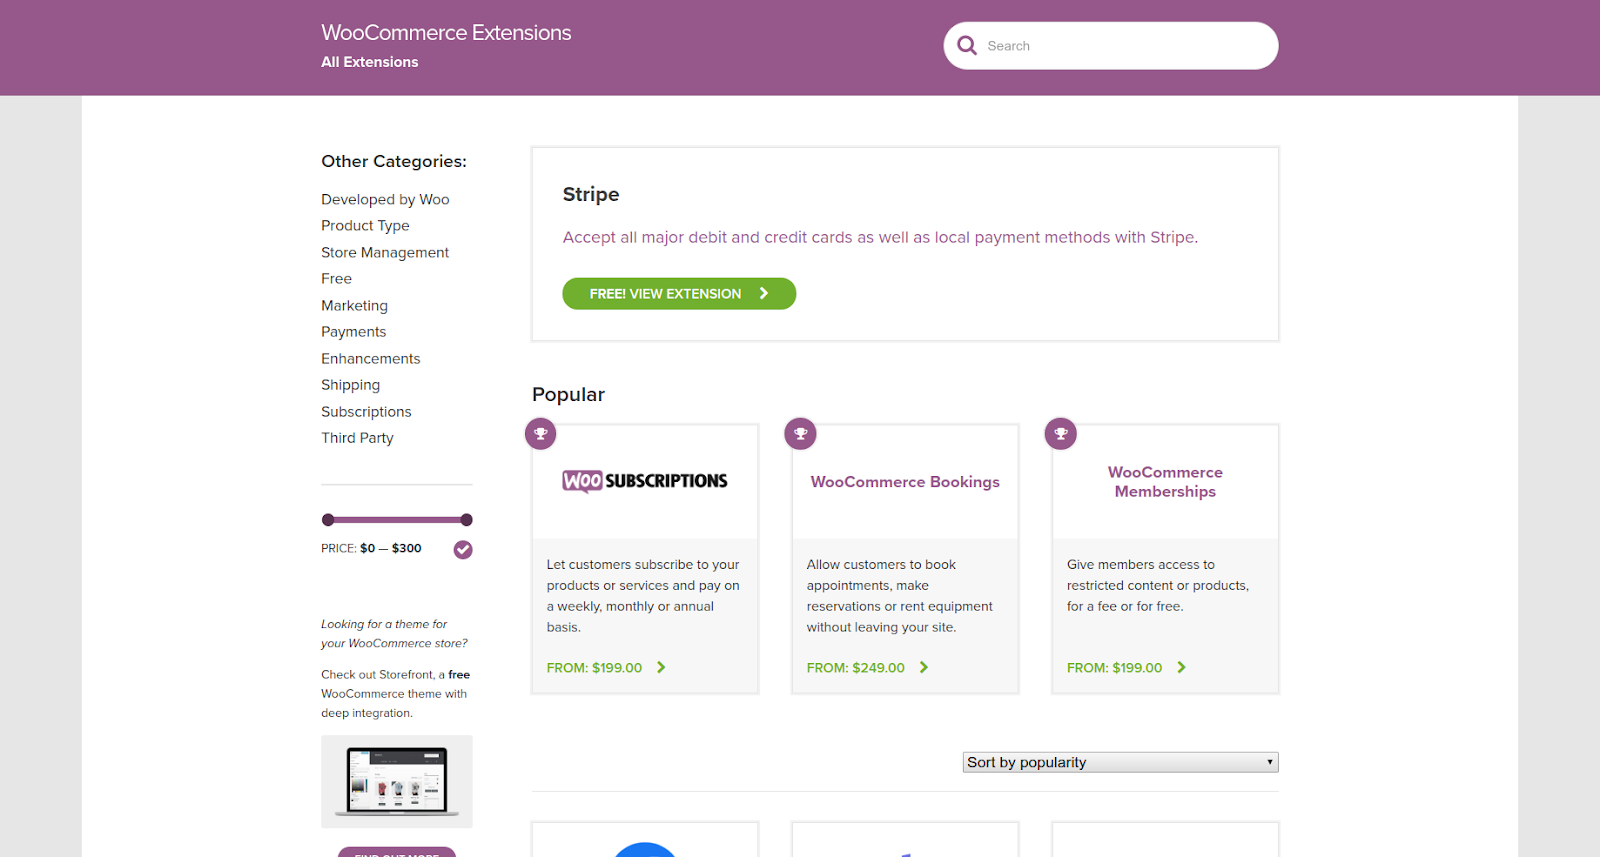Image resolution: width=1600 pixels, height=857 pixels.
Task: Open the Third Party category
Action: pyautogui.click(x=357, y=438)
